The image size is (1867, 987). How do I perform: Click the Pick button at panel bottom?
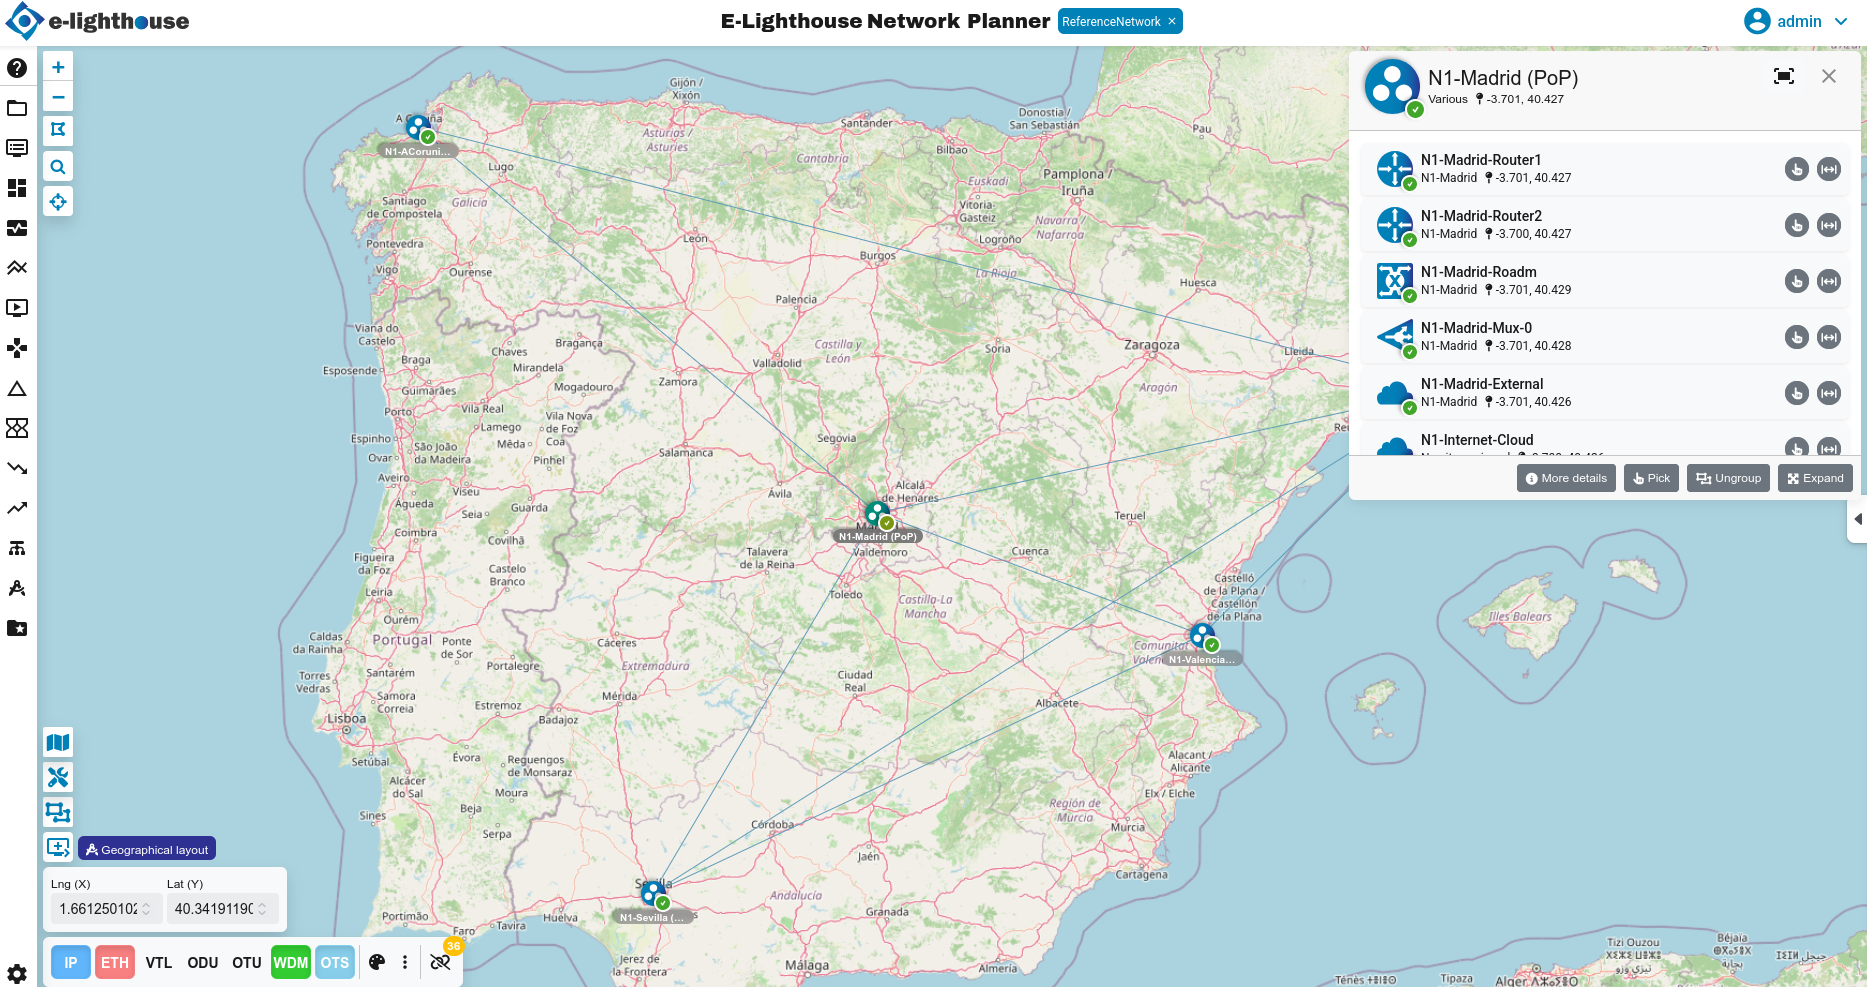pyautogui.click(x=1651, y=478)
